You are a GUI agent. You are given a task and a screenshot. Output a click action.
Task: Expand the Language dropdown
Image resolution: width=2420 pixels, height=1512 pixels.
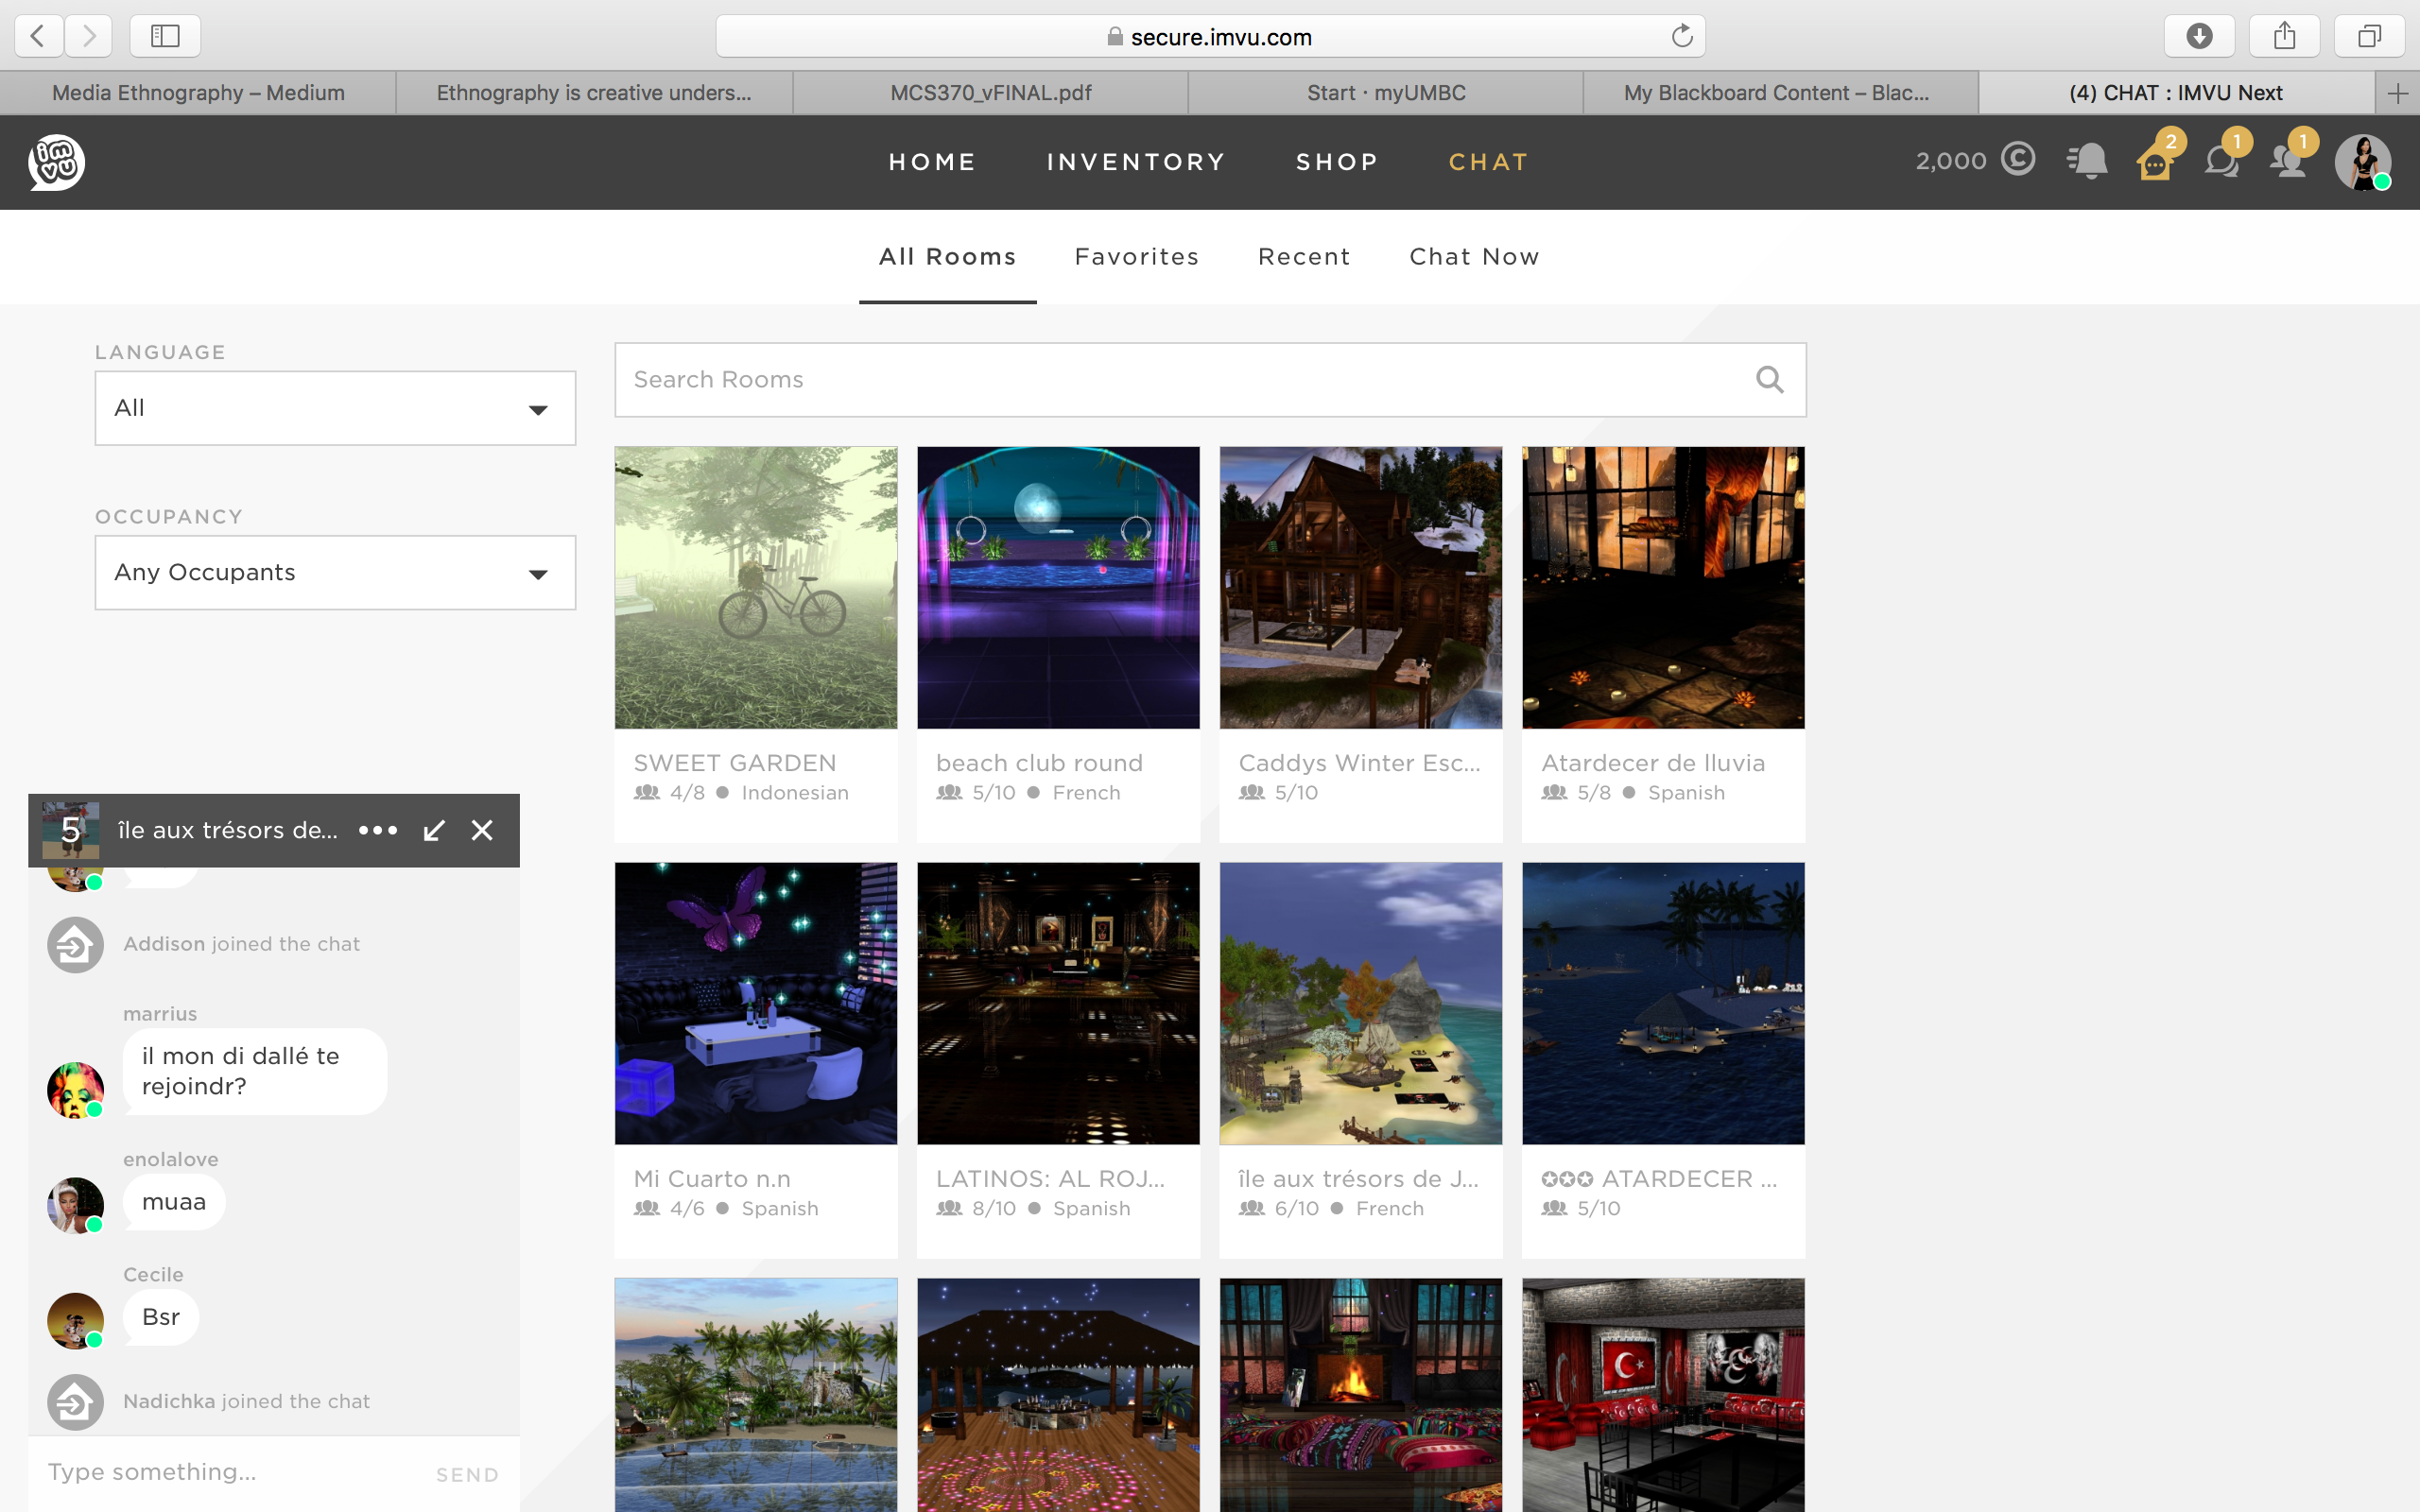click(x=335, y=408)
